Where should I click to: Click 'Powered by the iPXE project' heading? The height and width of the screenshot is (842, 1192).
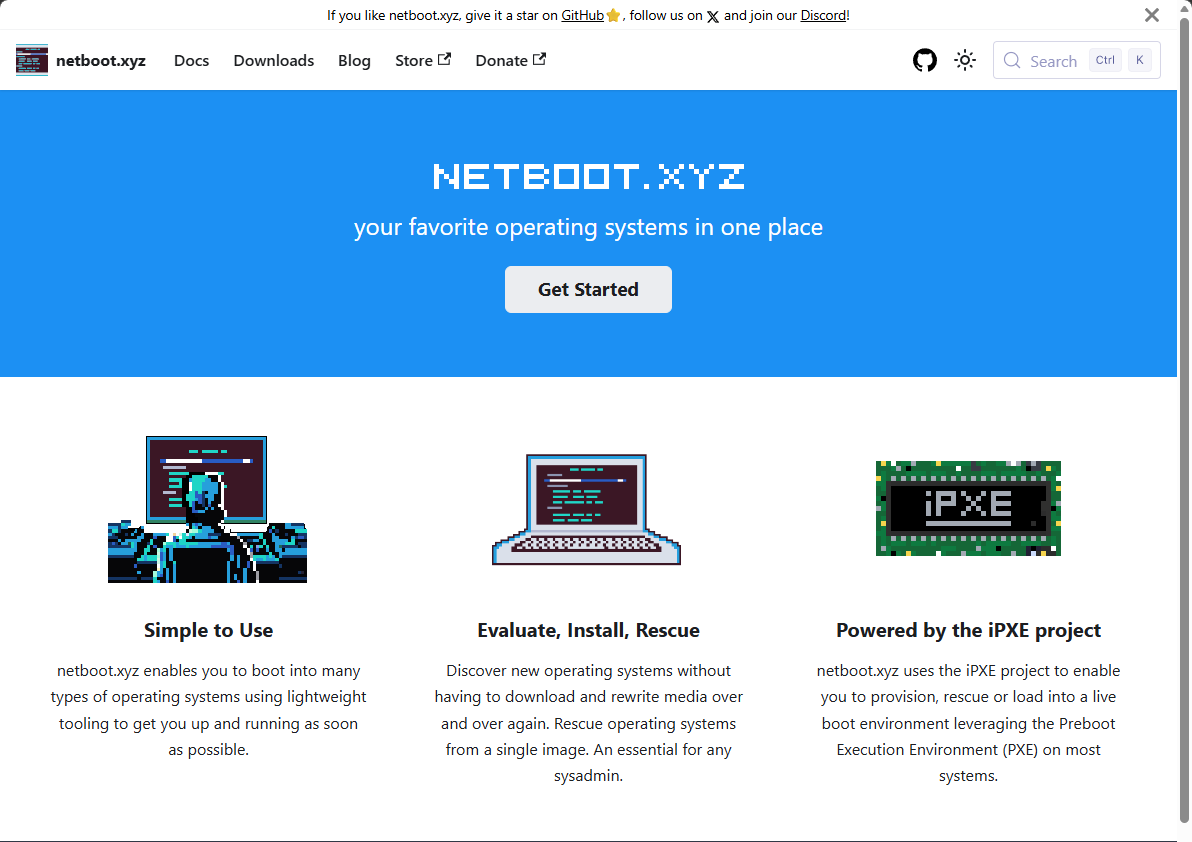click(x=968, y=630)
